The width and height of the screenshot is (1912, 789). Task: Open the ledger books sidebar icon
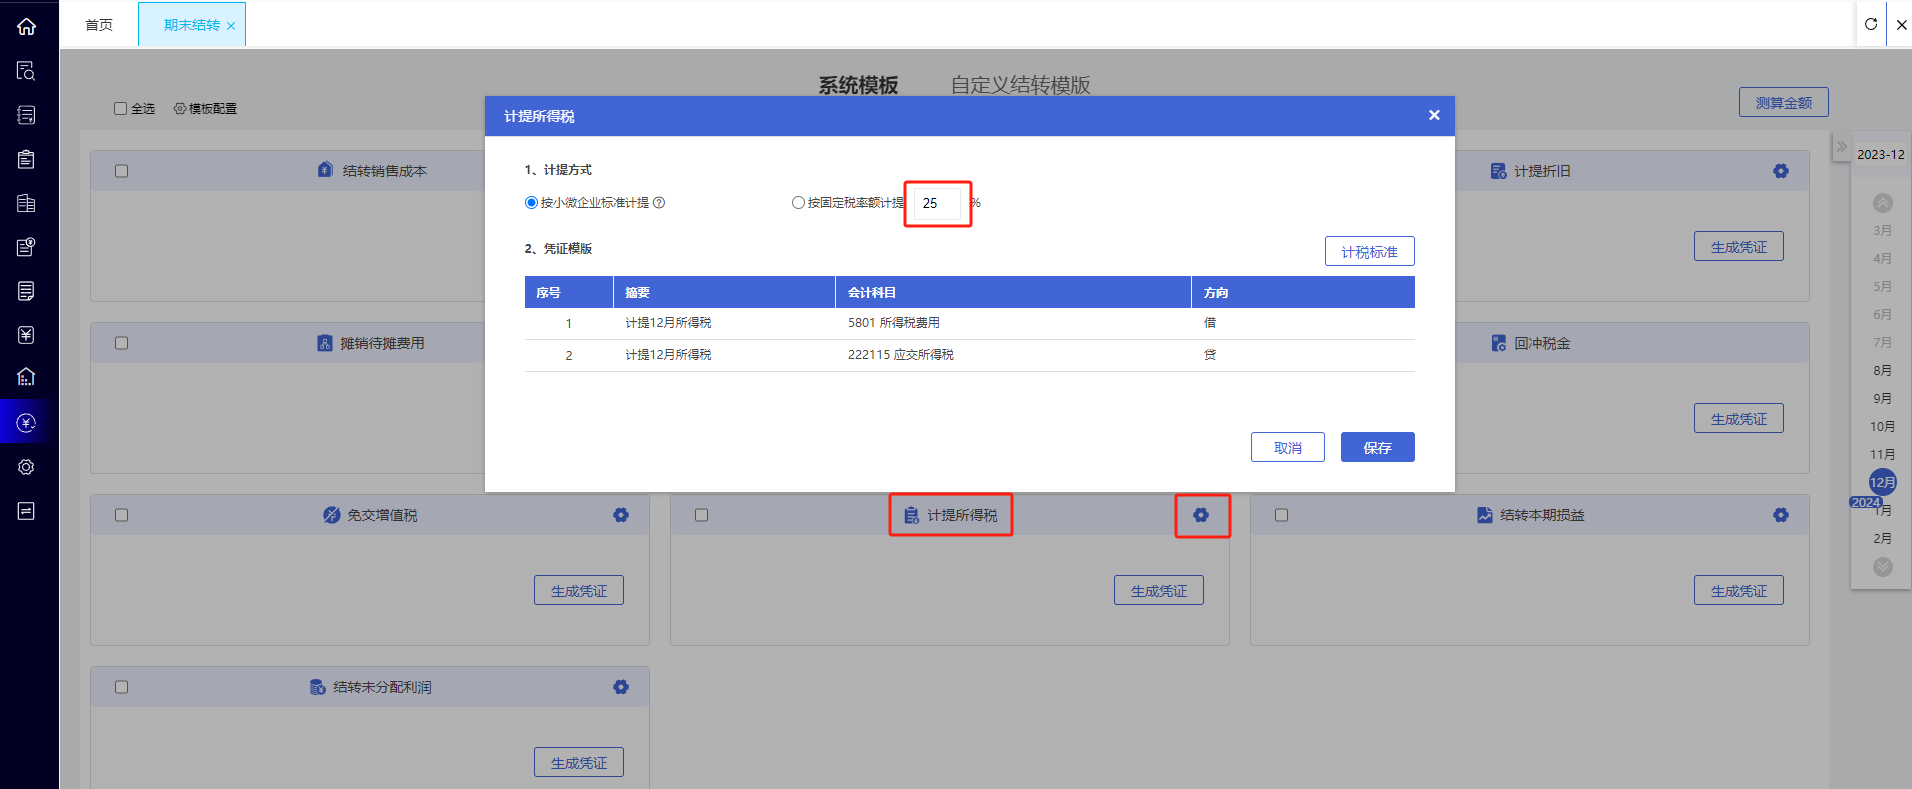pos(27,203)
